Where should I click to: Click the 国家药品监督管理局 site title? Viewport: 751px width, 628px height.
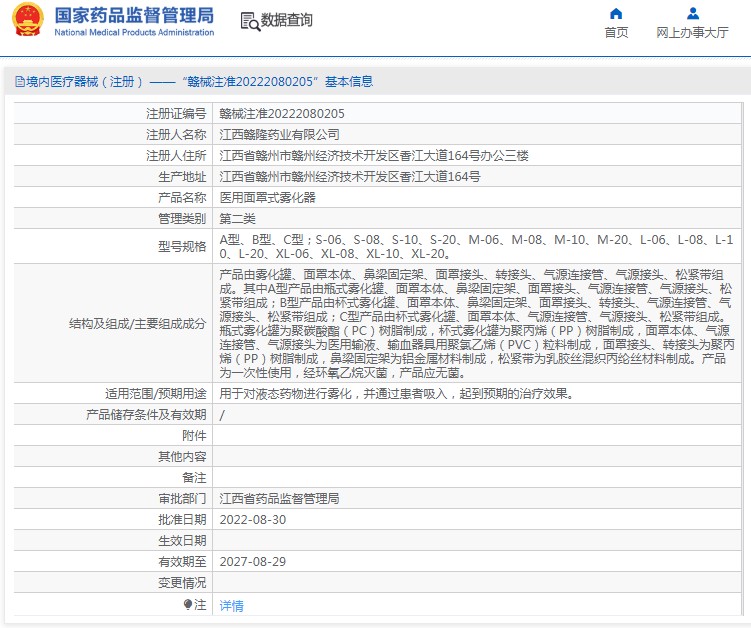(x=134, y=15)
